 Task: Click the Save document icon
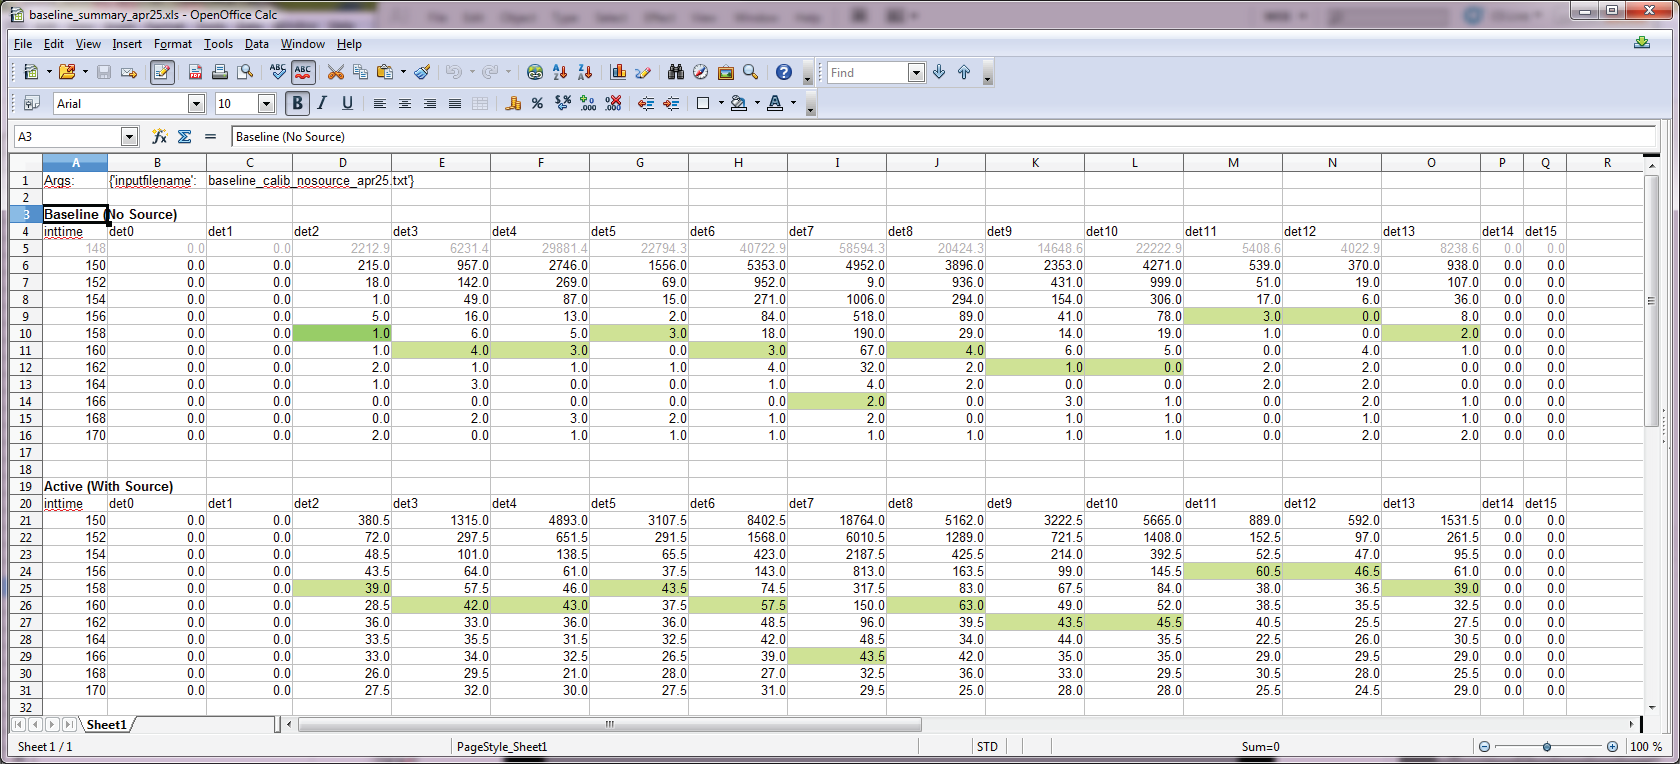click(x=104, y=72)
